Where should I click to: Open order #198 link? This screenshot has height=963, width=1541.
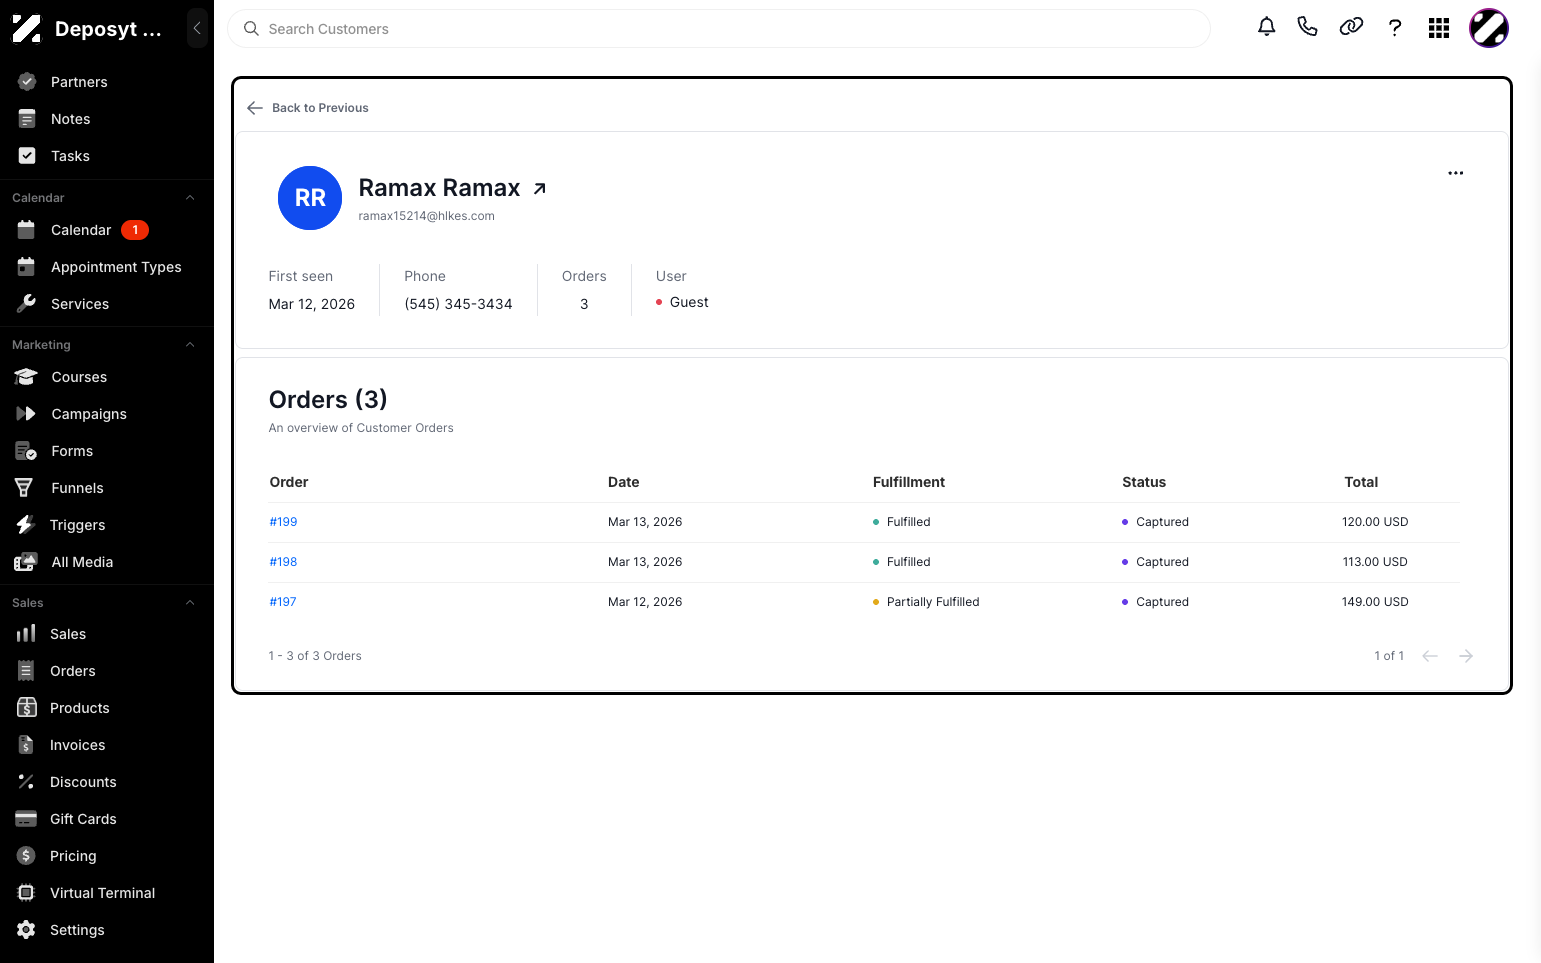(x=283, y=562)
